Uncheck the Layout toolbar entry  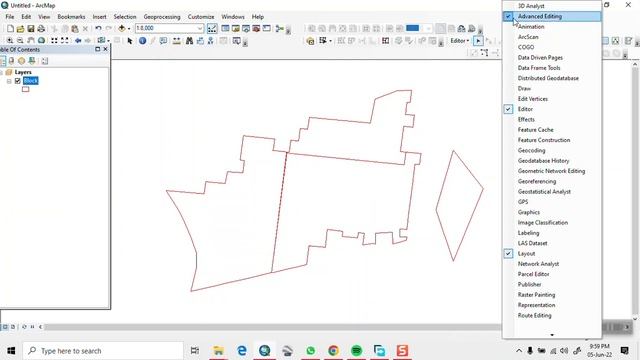coord(552,253)
